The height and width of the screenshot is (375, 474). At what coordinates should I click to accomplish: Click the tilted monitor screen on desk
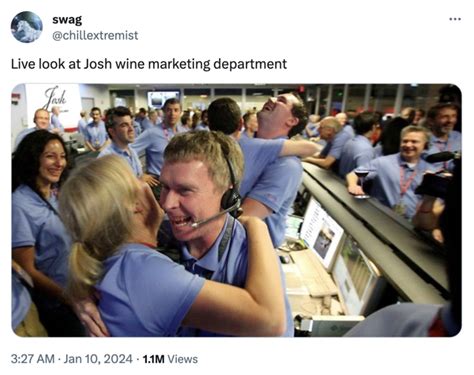tap(321, 232)
